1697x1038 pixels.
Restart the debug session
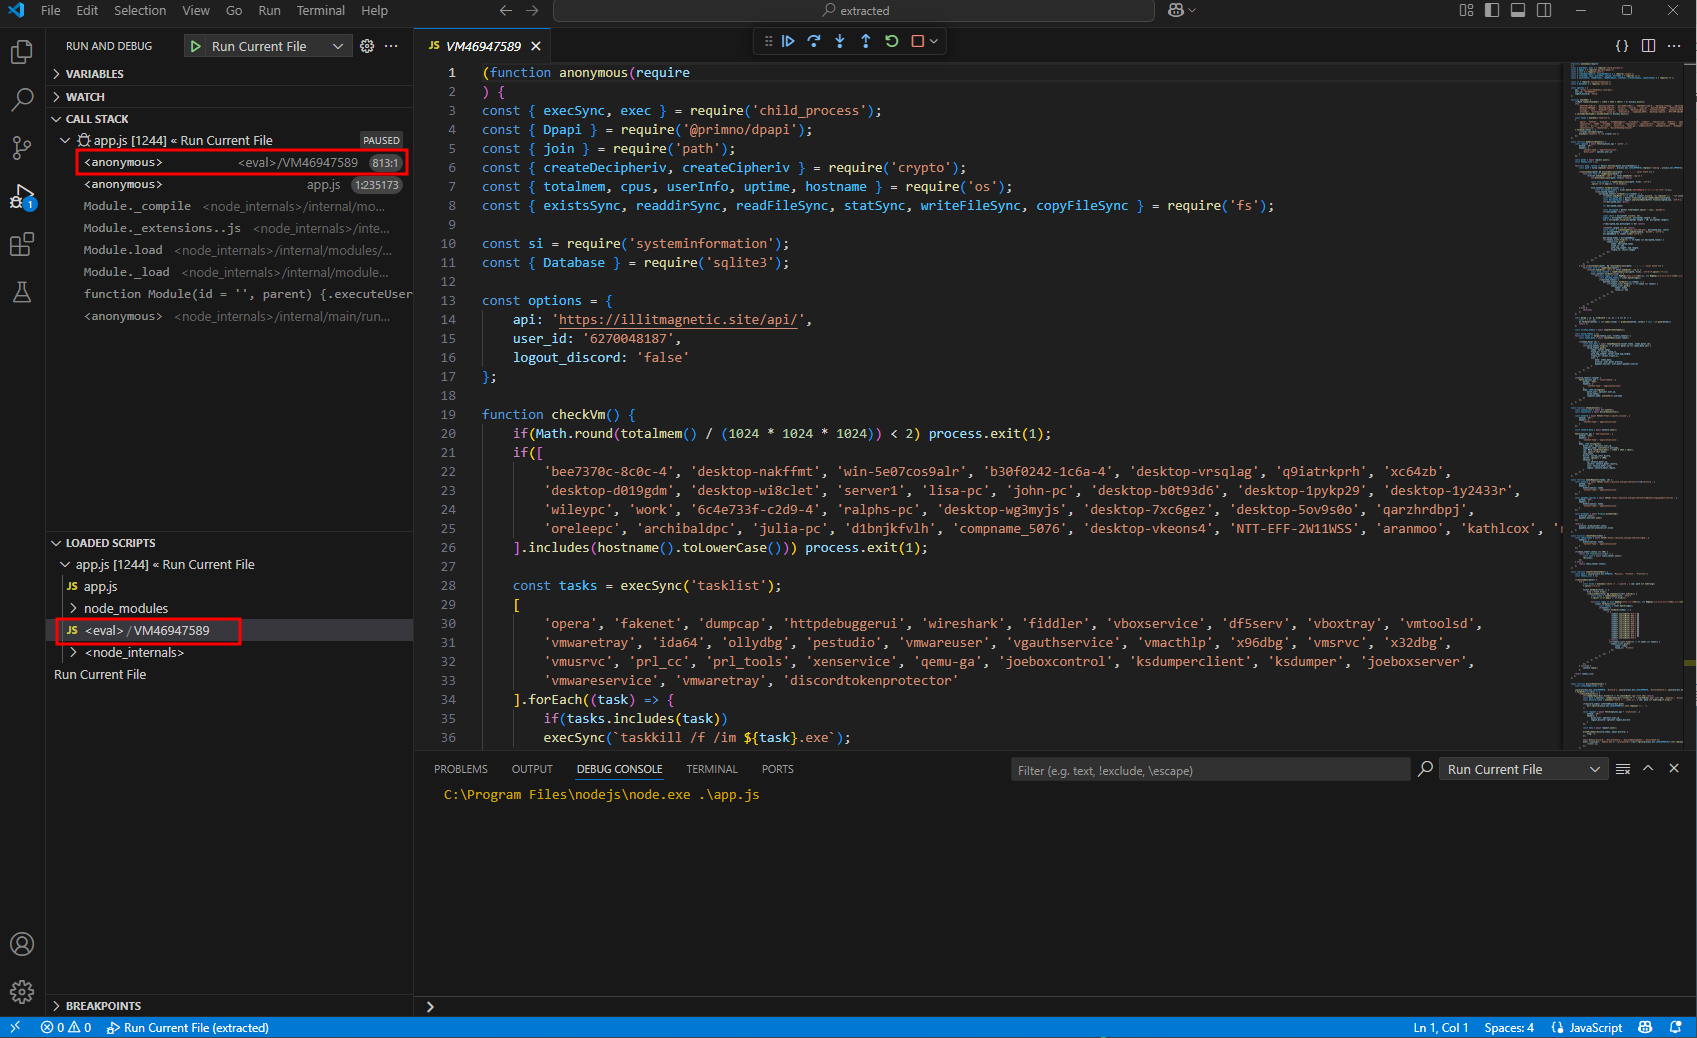click(892, 41)
